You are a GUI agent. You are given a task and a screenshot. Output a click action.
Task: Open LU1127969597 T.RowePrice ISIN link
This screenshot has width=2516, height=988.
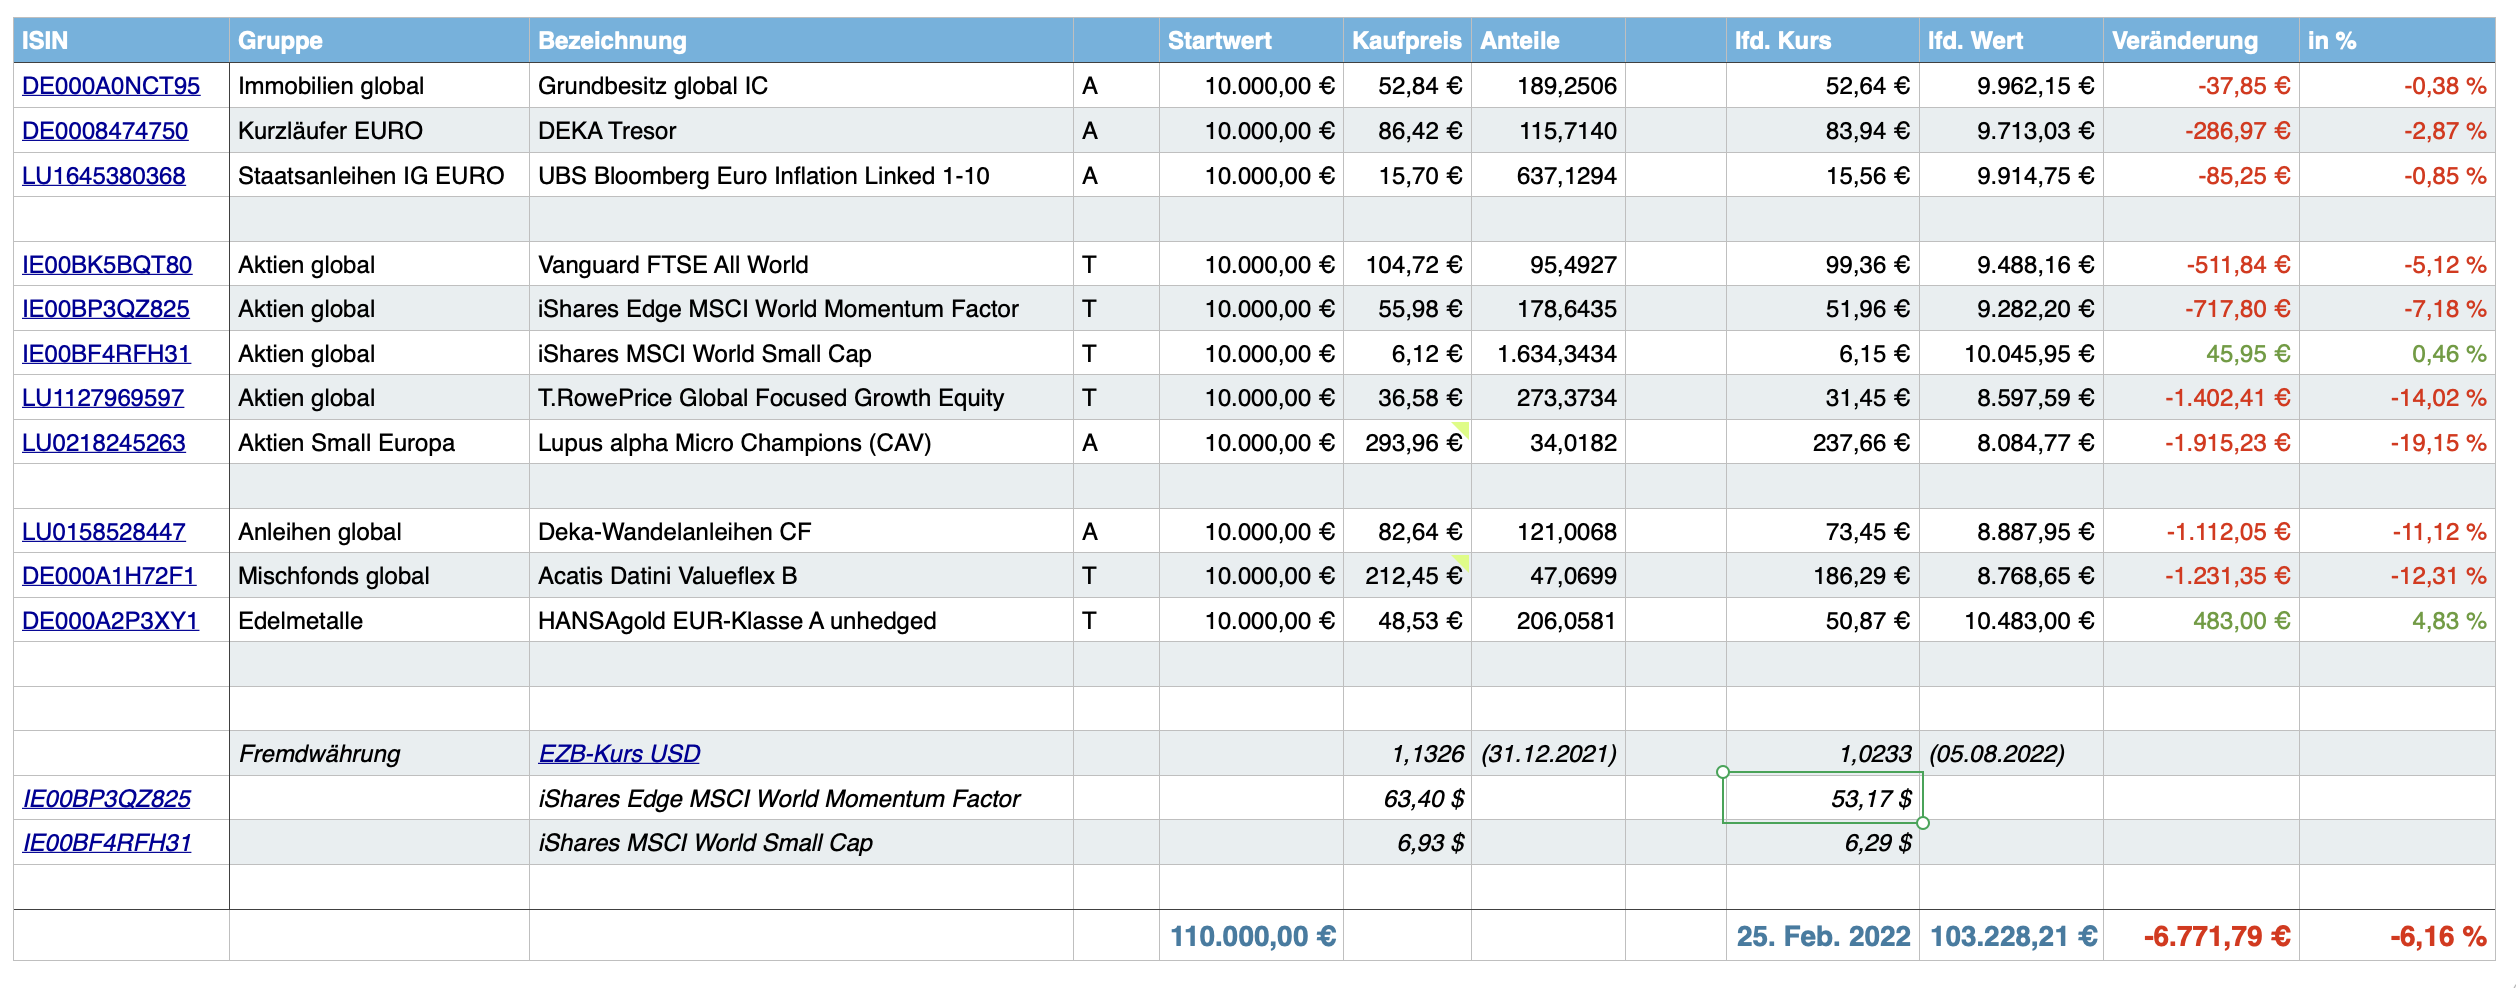click(103, 398)
